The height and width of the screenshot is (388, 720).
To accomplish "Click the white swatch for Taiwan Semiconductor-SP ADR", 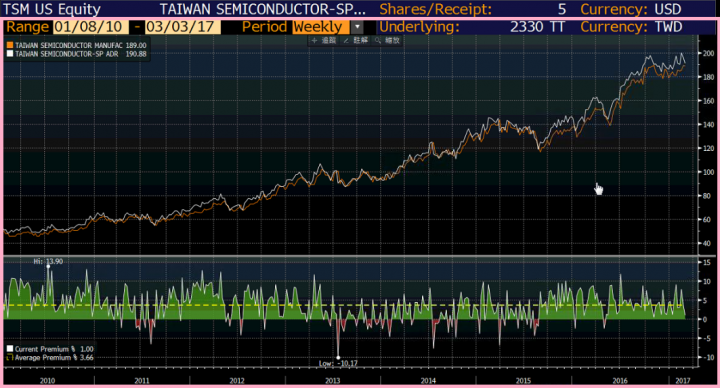I will pos(10,54).
